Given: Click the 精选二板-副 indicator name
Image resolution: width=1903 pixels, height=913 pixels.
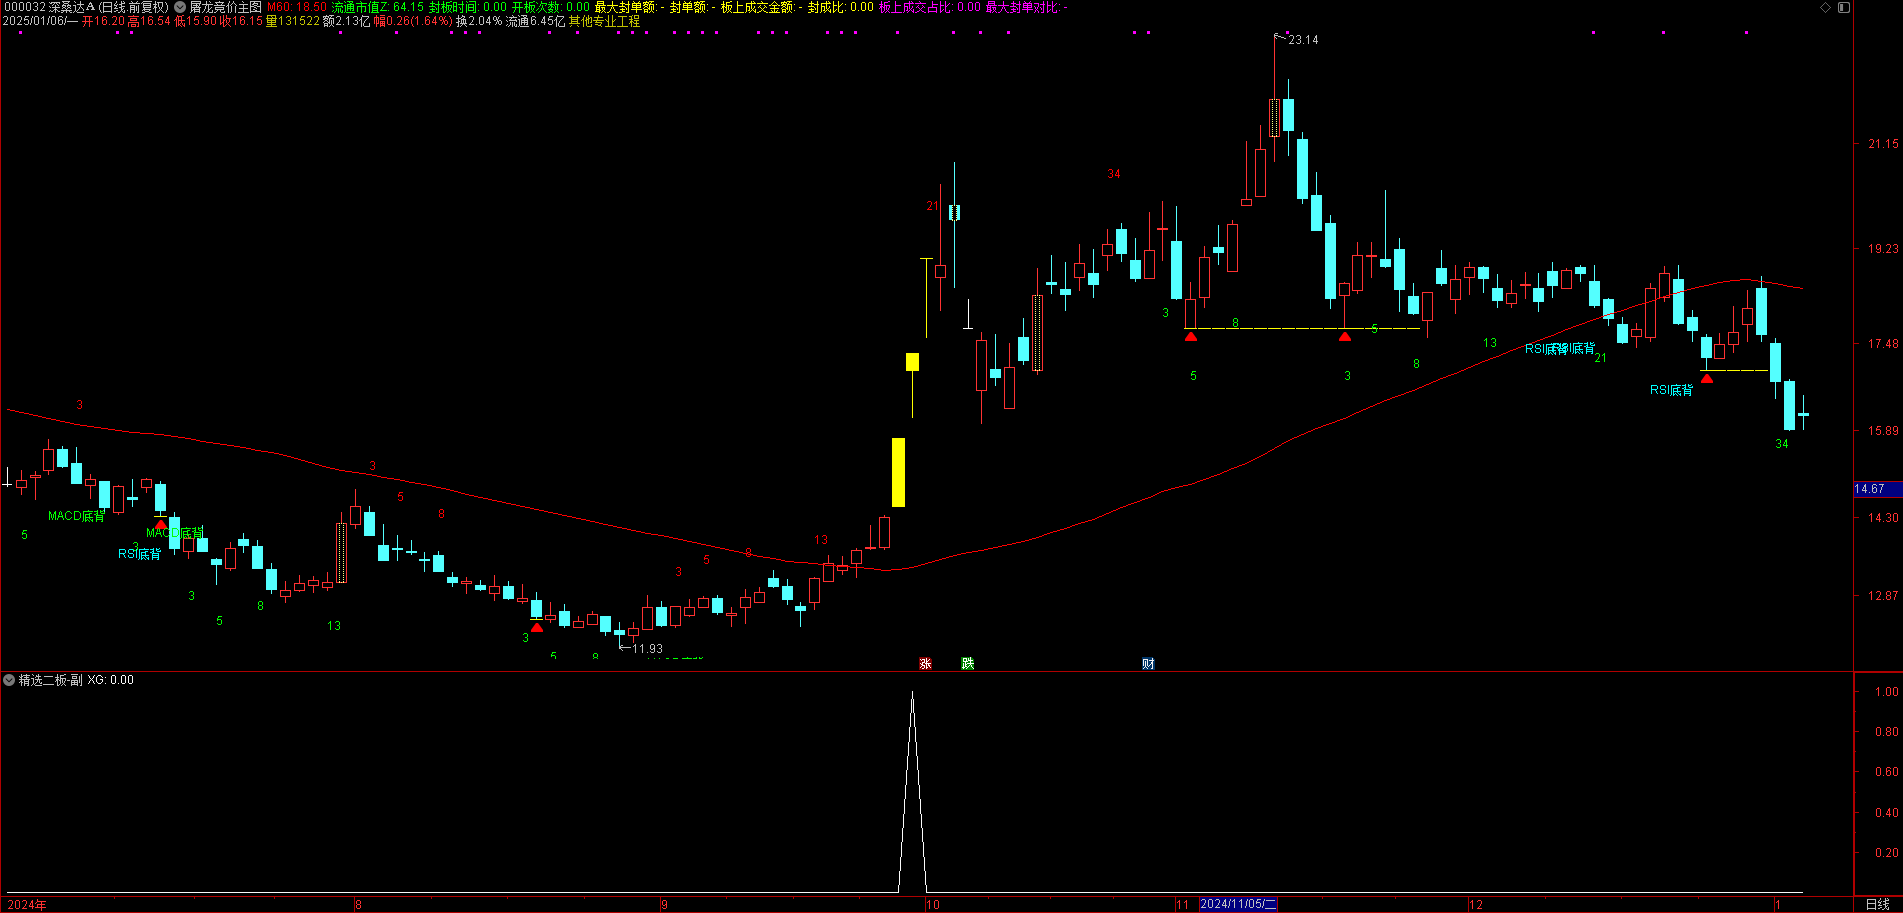Looking at the screenshot, I should pos(51,680).
